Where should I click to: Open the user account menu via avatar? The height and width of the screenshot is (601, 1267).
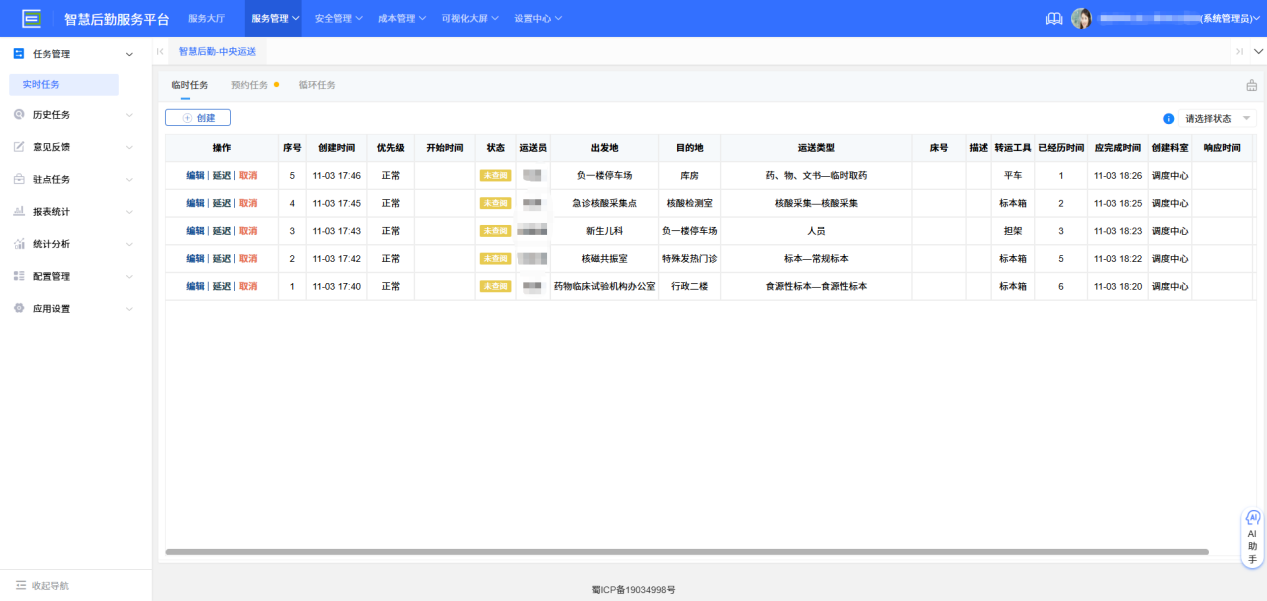[1082, 17]
